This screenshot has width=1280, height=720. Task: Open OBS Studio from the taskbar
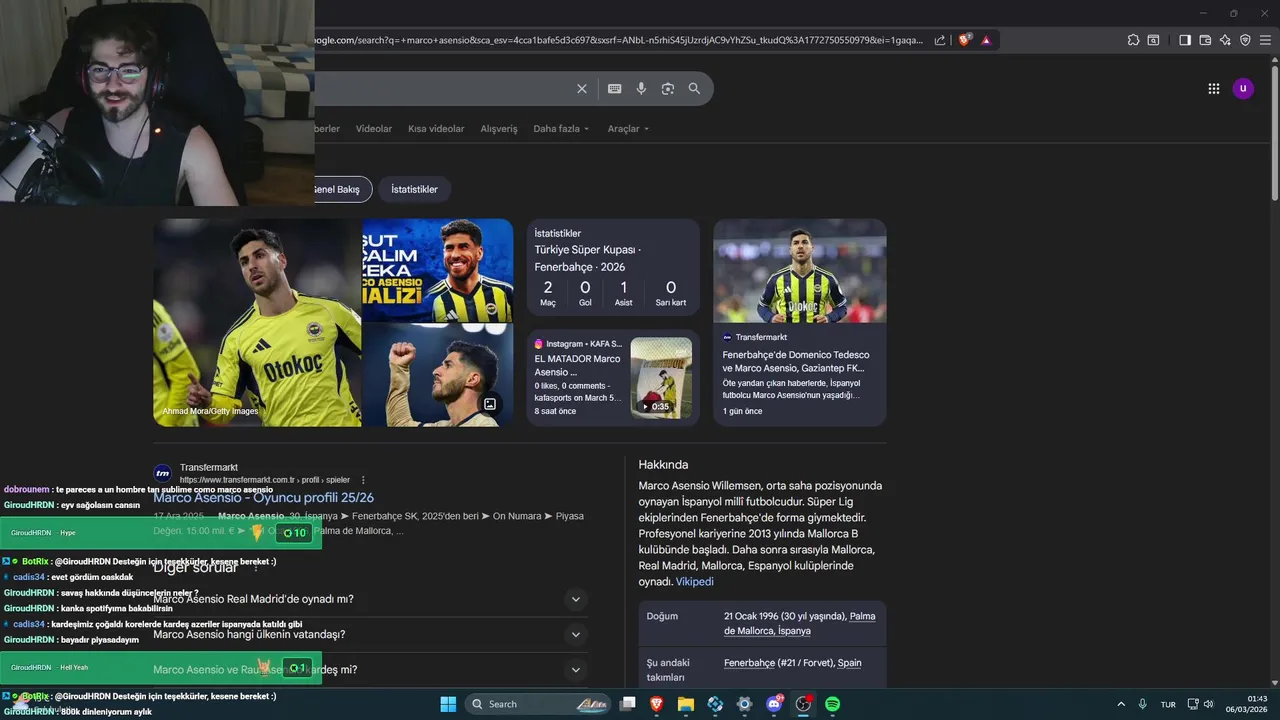pyautogui.click(x=803, y=704)
